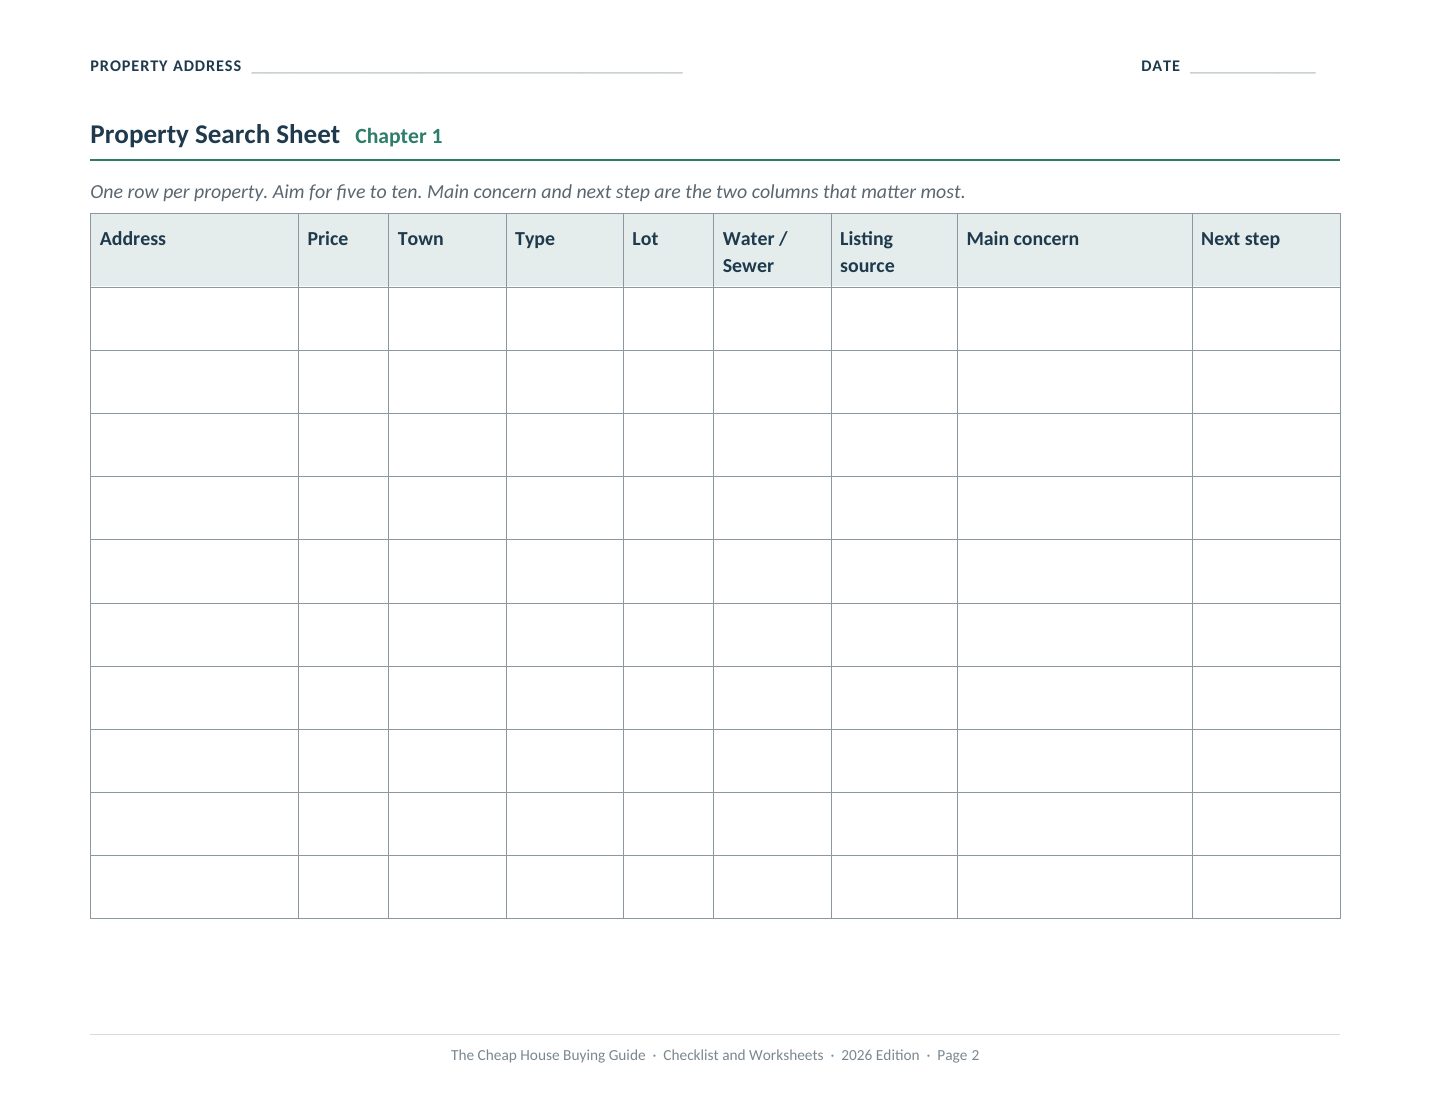
Task: Select the "Water / Sewer" column header
Action: coord(772,251)
